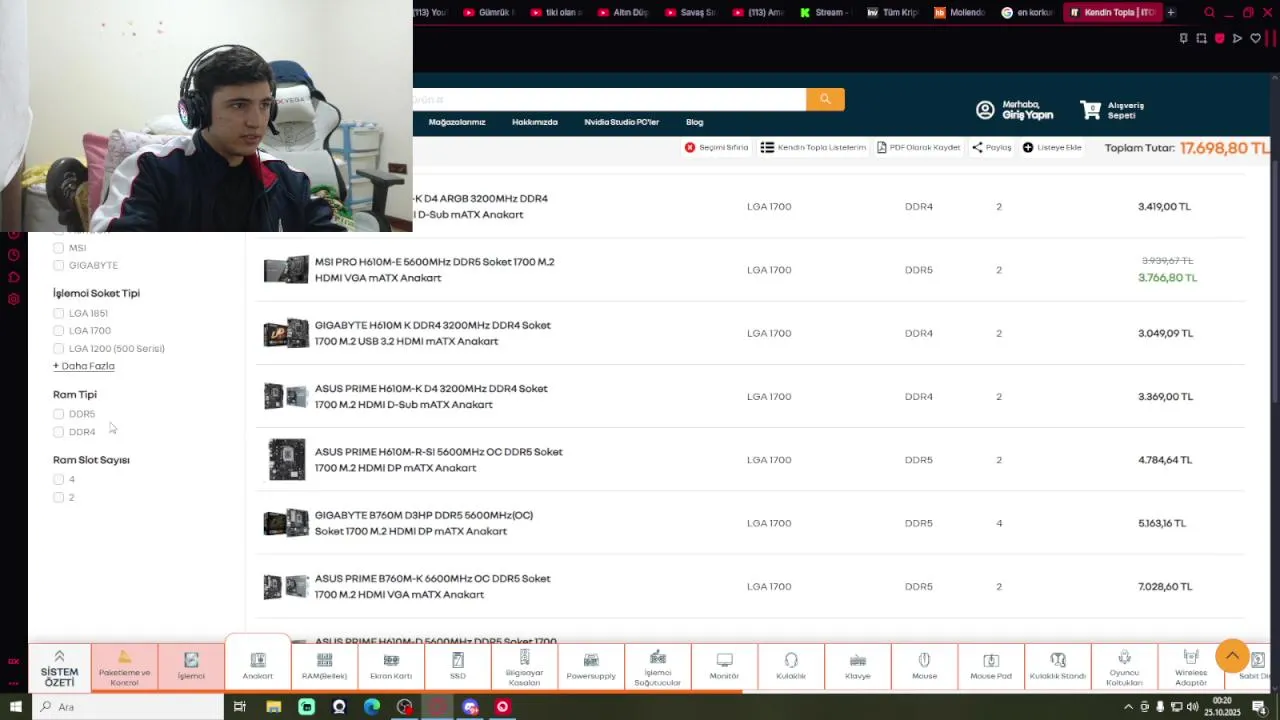Open Kendin Topla Listelerim
This screenshot has height=720, width=1280.
click(x=813, y=147)
